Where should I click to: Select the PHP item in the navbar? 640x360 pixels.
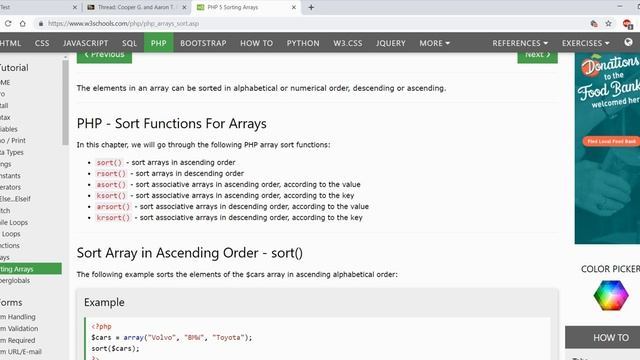coord(158,43)
